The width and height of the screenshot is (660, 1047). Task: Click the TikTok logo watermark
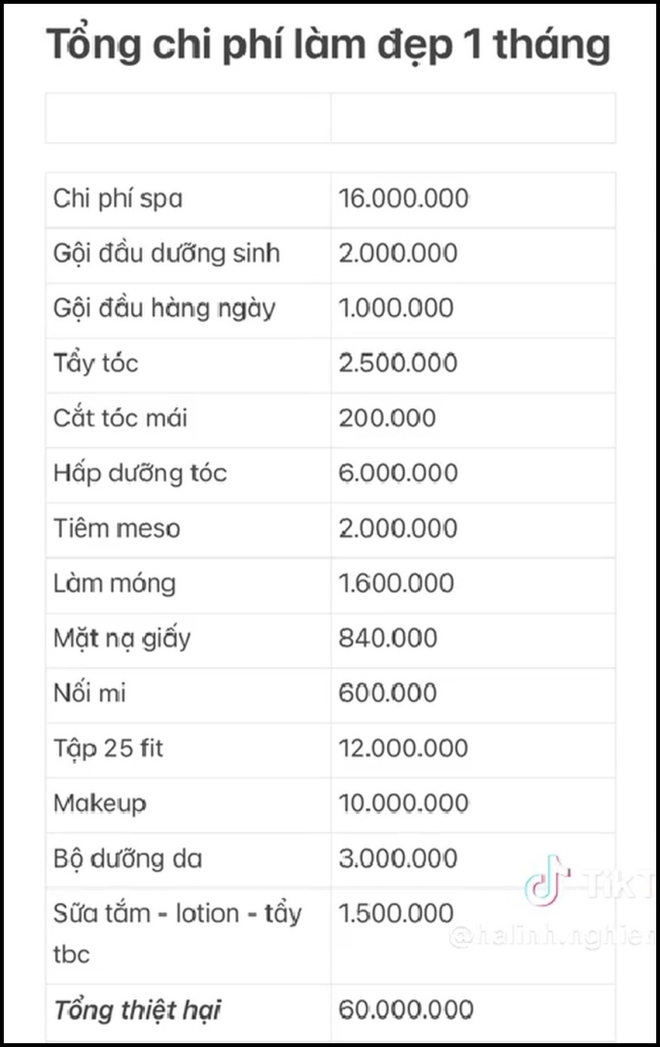tap(547, 880)
